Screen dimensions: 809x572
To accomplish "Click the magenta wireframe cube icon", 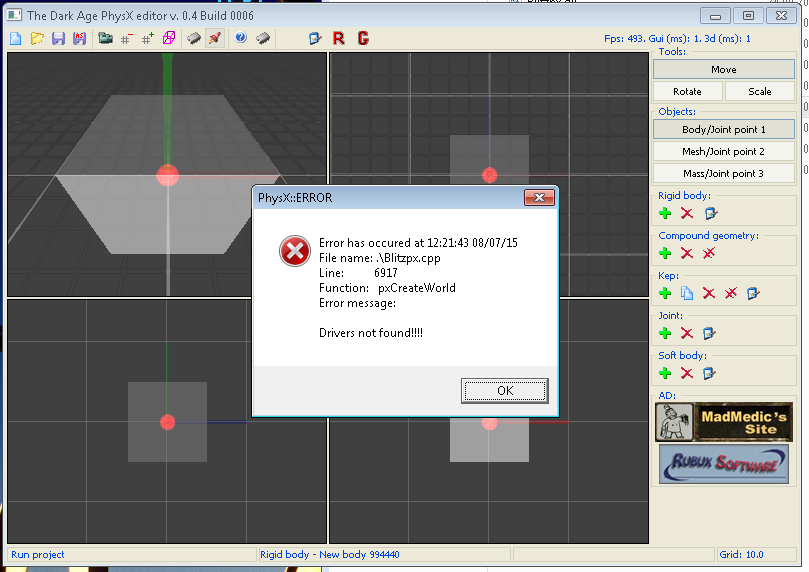I will (169, 38).
